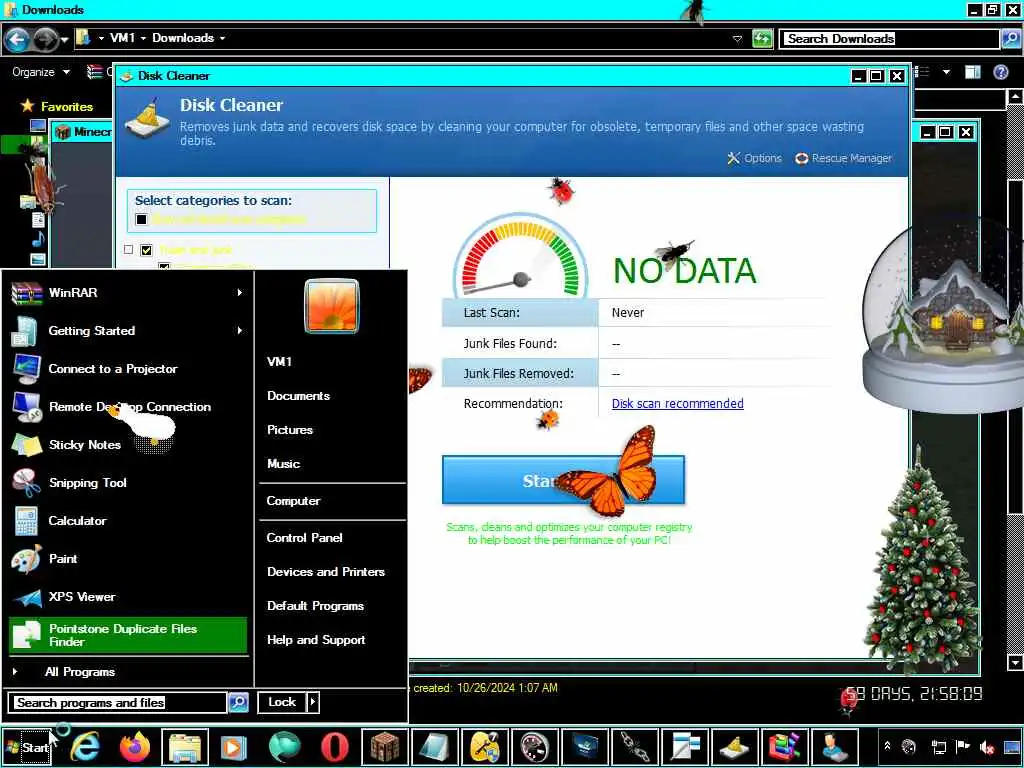
Task: Click the user figure taskbar icon
Action: pyautogui.click(x=835, y=746)
